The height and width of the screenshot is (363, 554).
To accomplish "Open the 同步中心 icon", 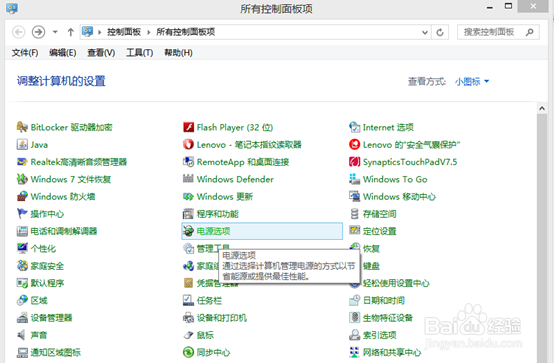I will point(188,352).
